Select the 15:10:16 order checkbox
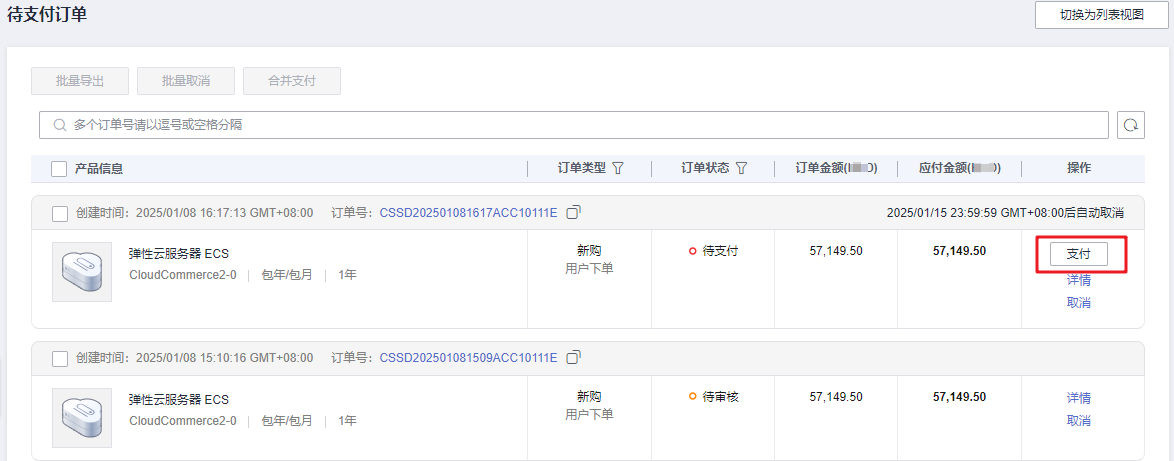The height and width of the screenshot is (461, 1174). point(59,358)
